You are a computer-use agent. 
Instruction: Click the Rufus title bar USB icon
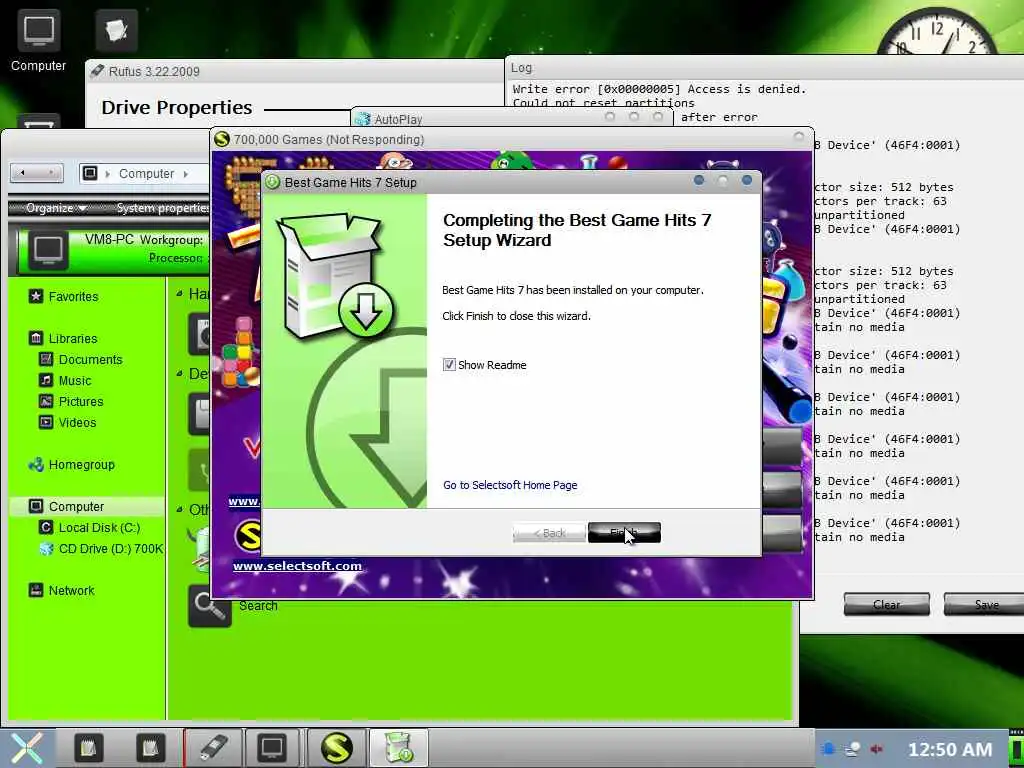(x=97, y=71)
